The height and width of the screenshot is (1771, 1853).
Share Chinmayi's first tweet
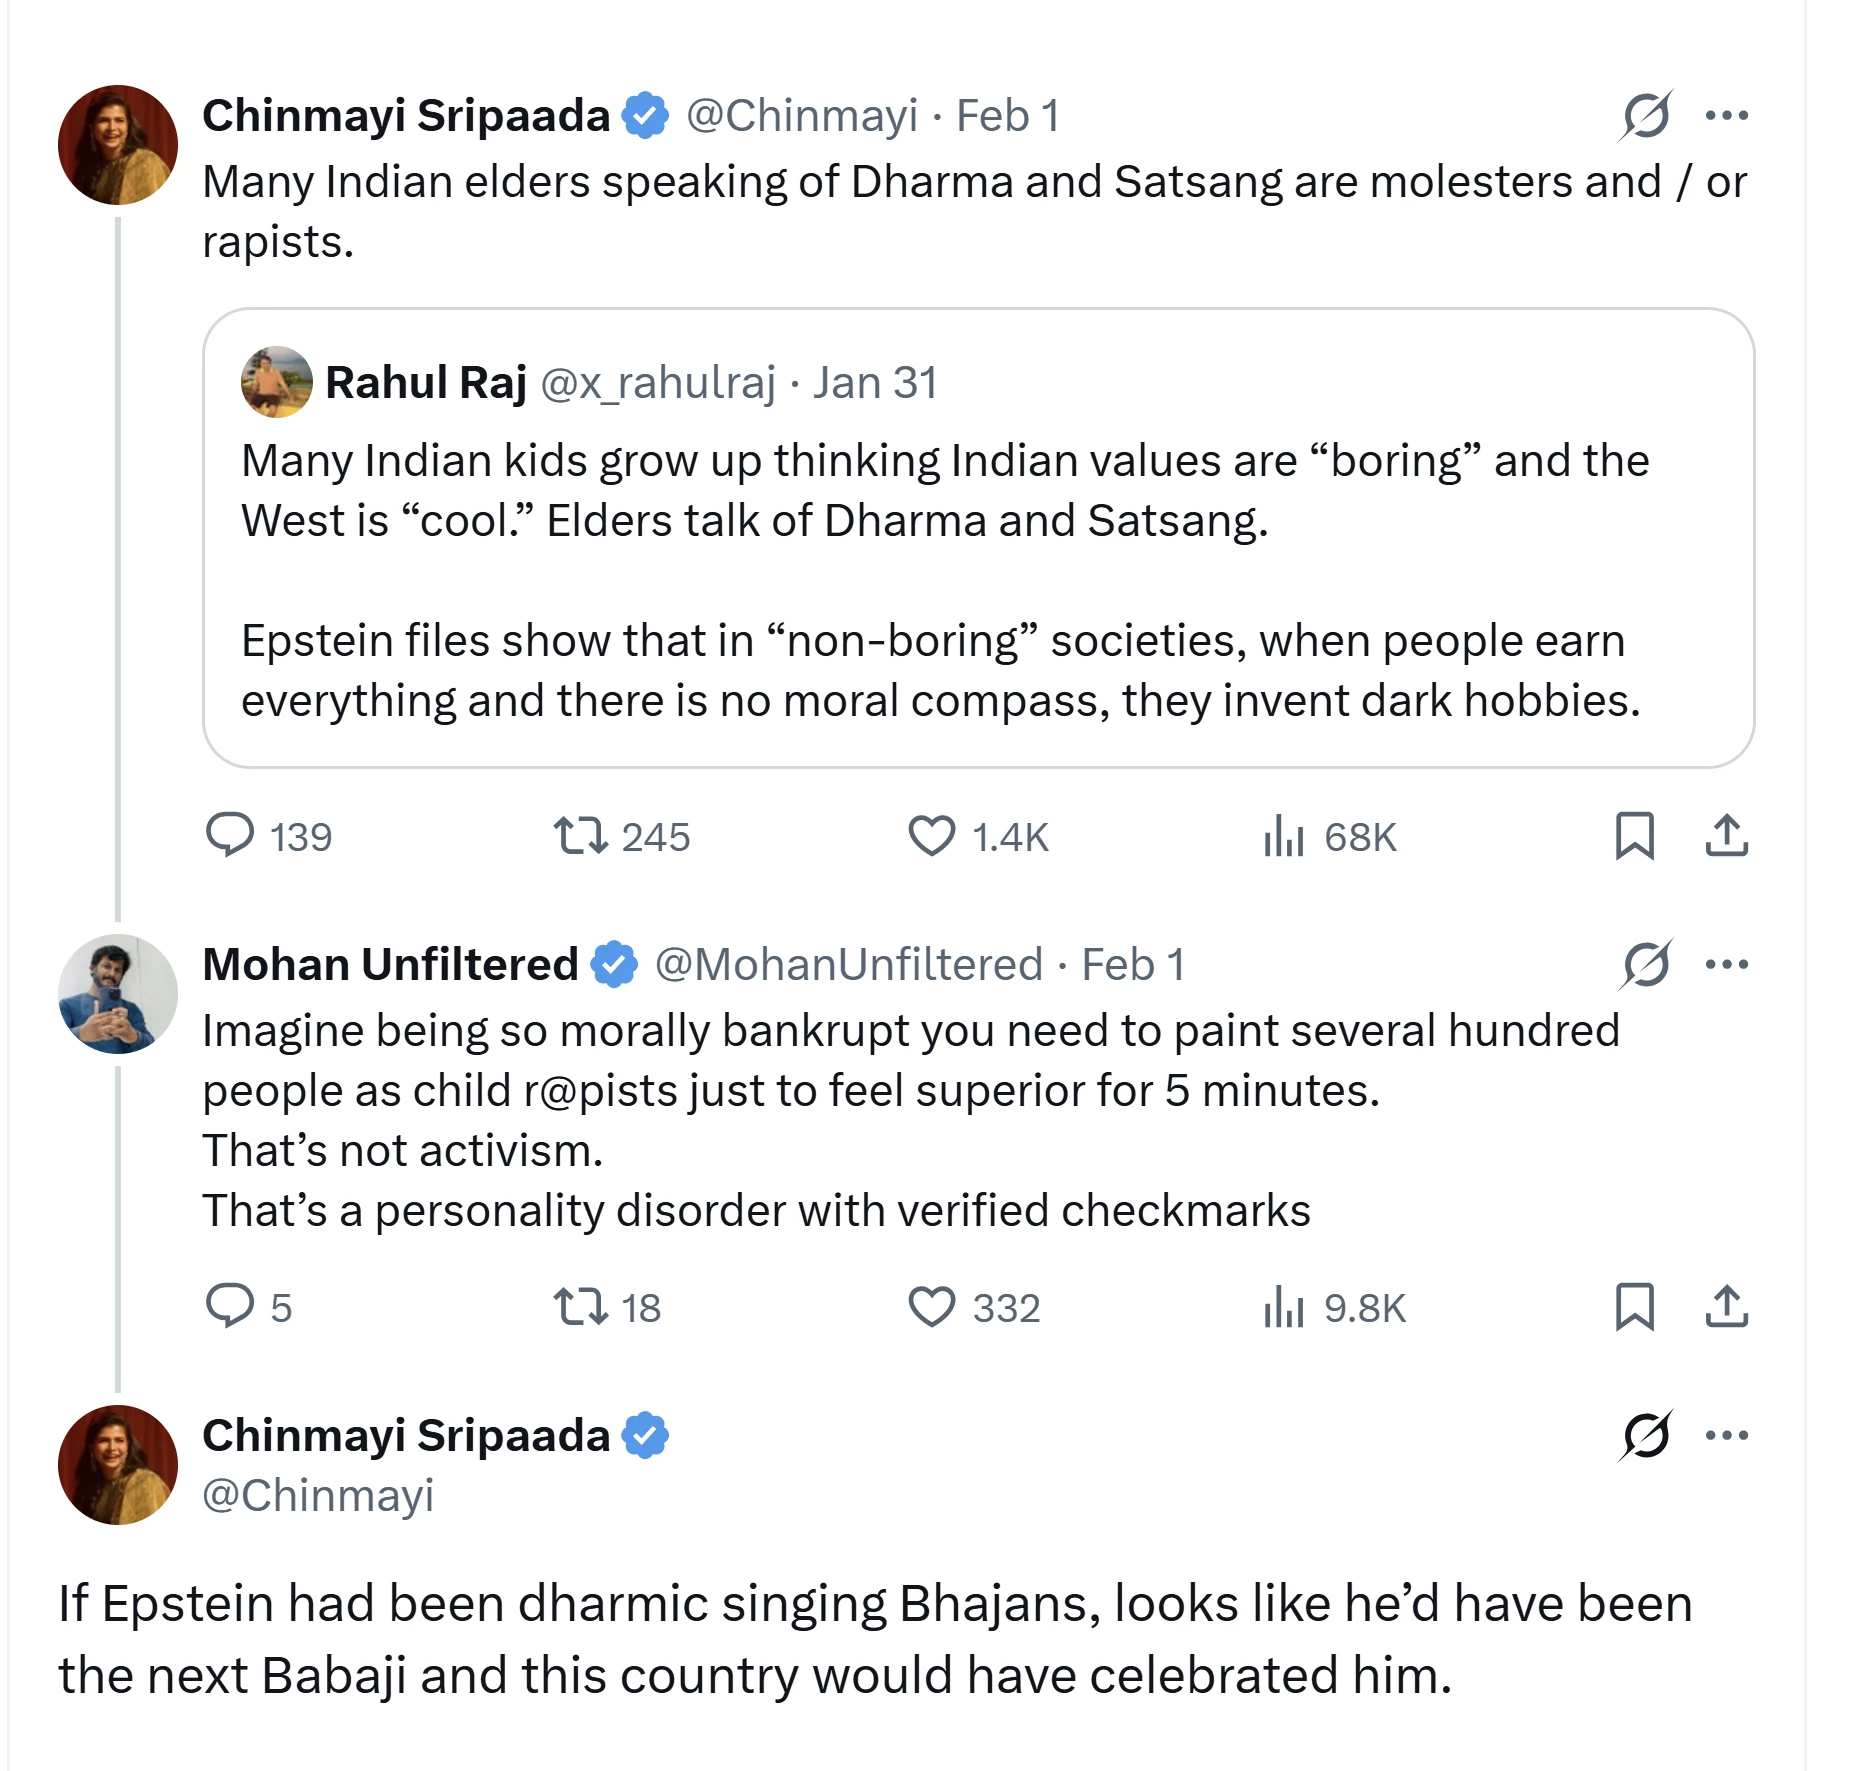click(1727, 836)
